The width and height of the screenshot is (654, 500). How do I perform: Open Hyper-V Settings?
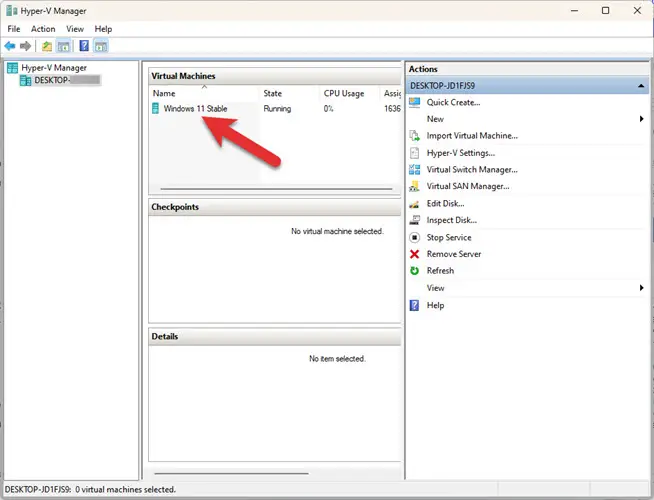coord(460,153)
